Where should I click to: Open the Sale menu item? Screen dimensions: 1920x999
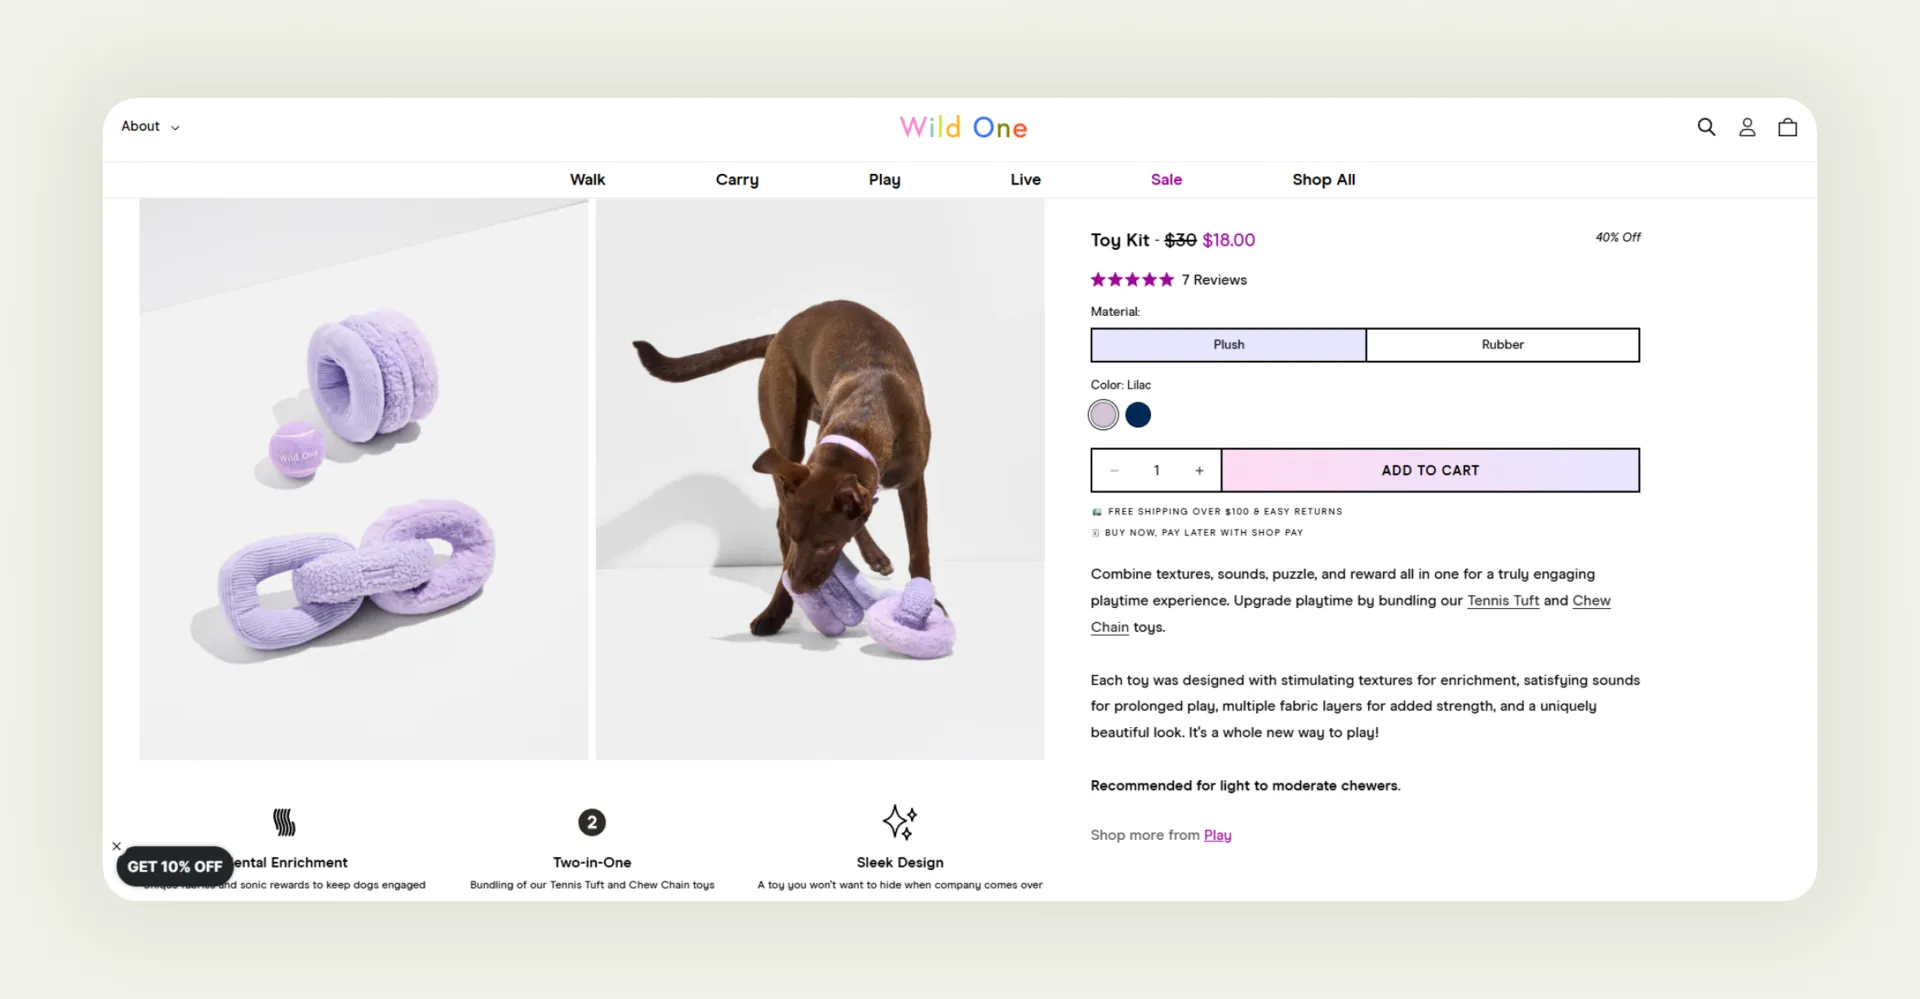tap(1166, 179)
